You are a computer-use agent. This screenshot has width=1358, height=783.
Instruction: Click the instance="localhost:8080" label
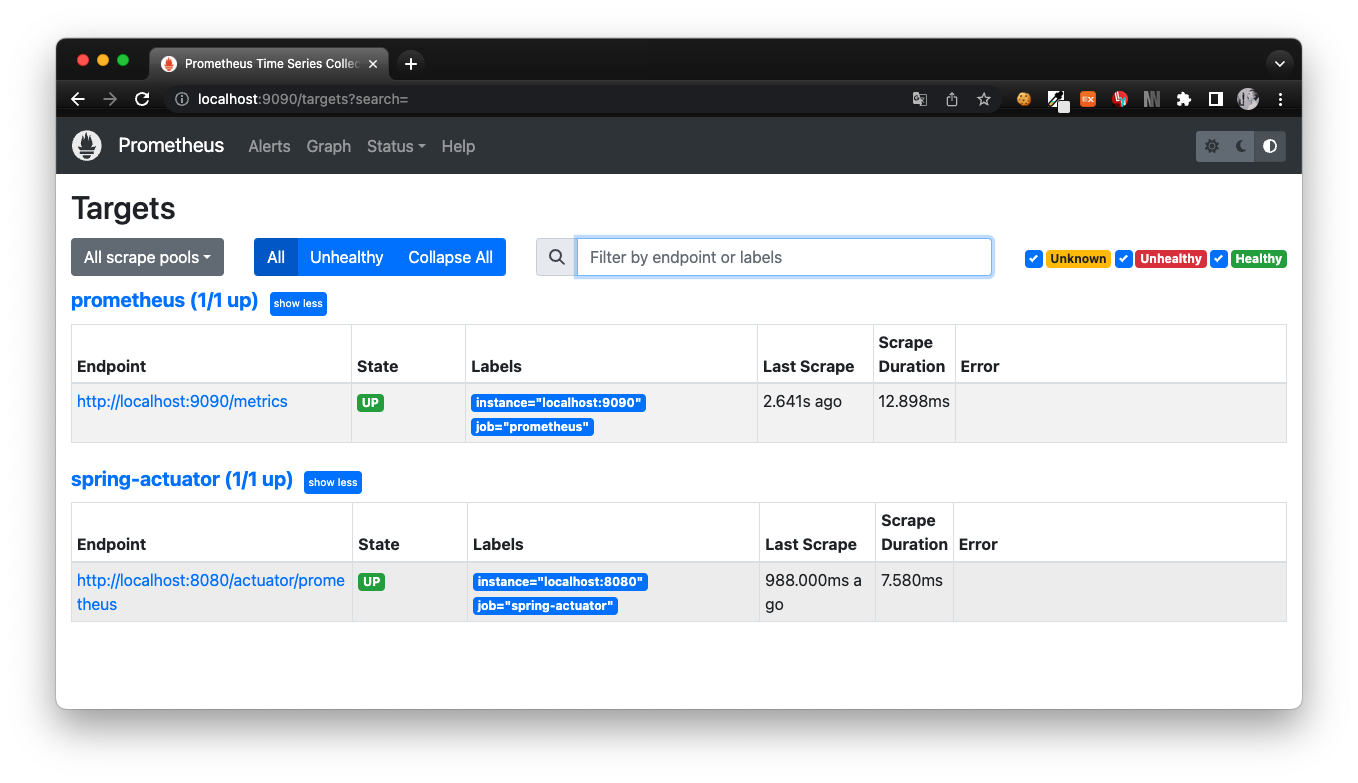pos(560,582)
